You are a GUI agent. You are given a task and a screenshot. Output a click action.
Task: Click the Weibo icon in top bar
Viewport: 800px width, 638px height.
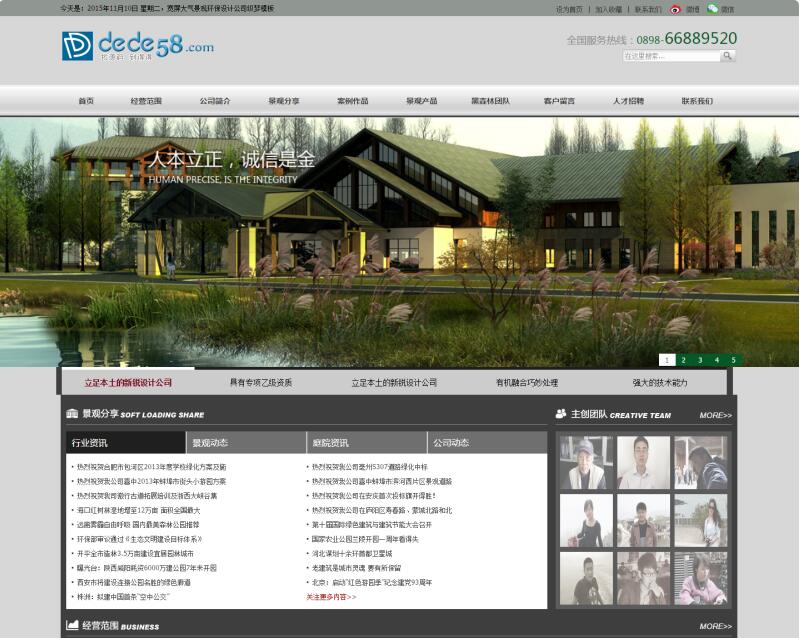point(675,9)
